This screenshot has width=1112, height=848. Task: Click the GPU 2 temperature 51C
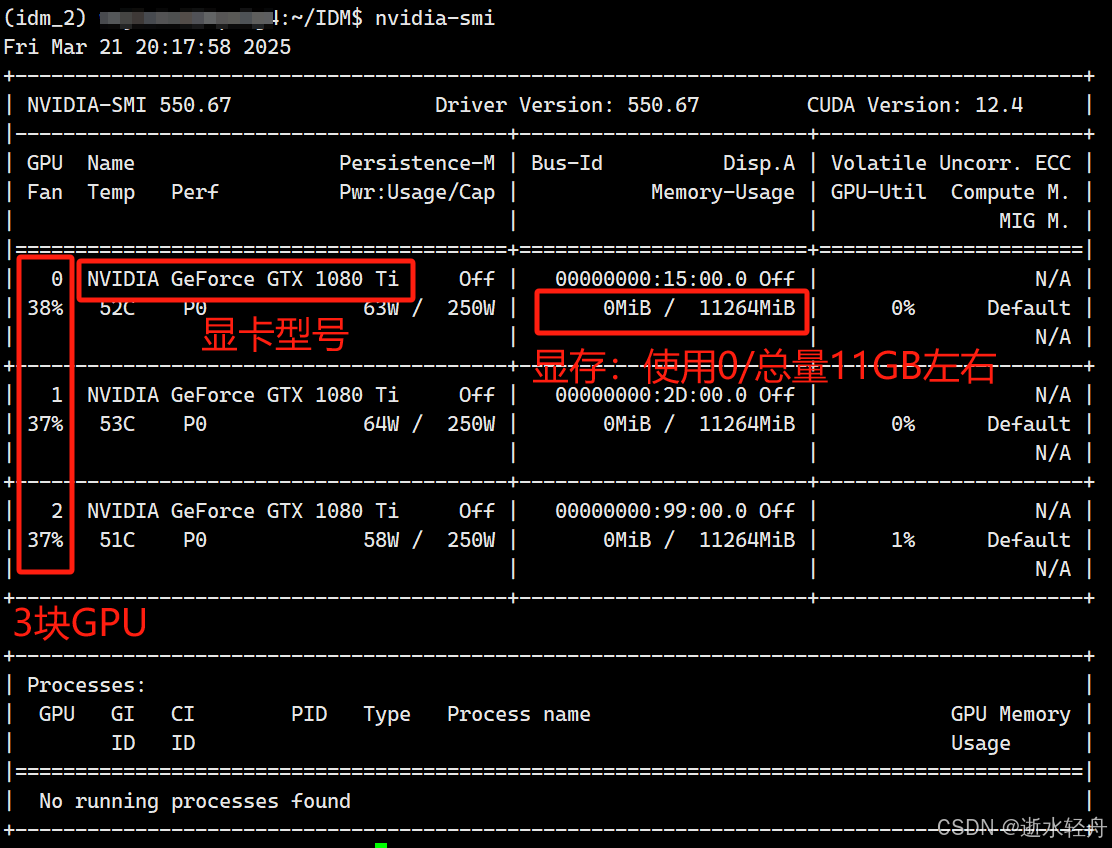click(117, 540)
